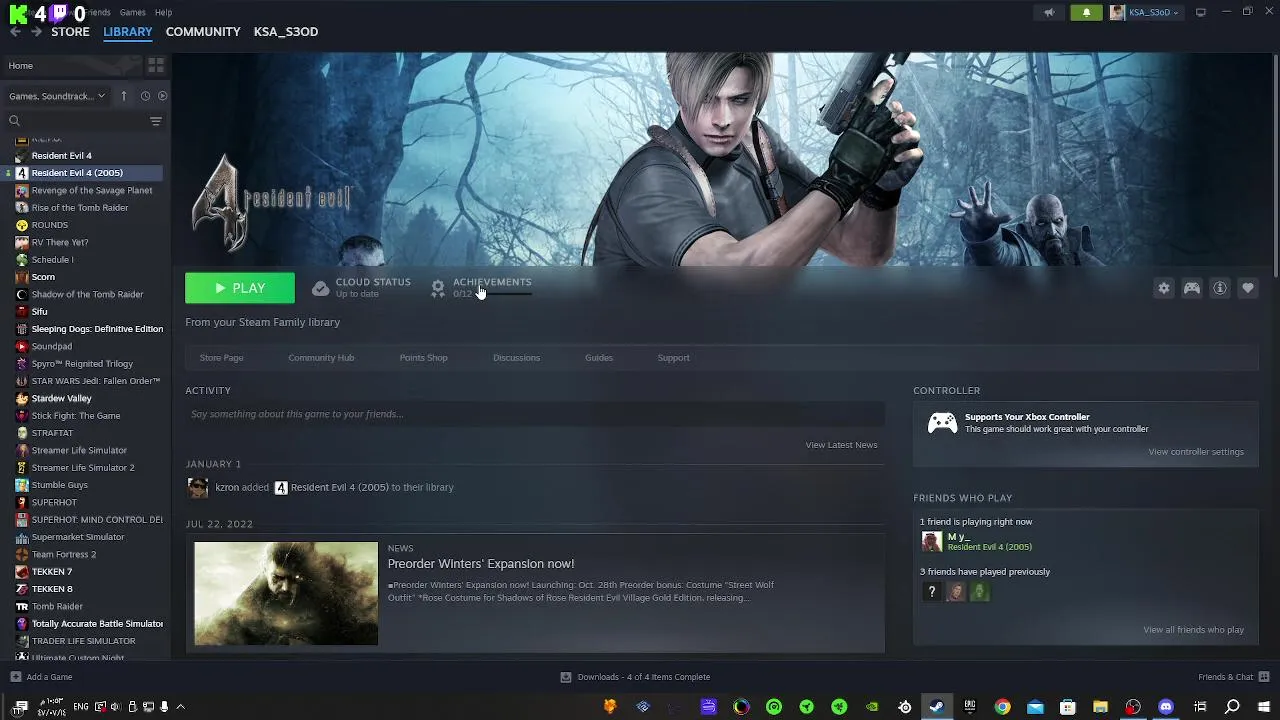Open the green notifications bell

coord(1086,13)
